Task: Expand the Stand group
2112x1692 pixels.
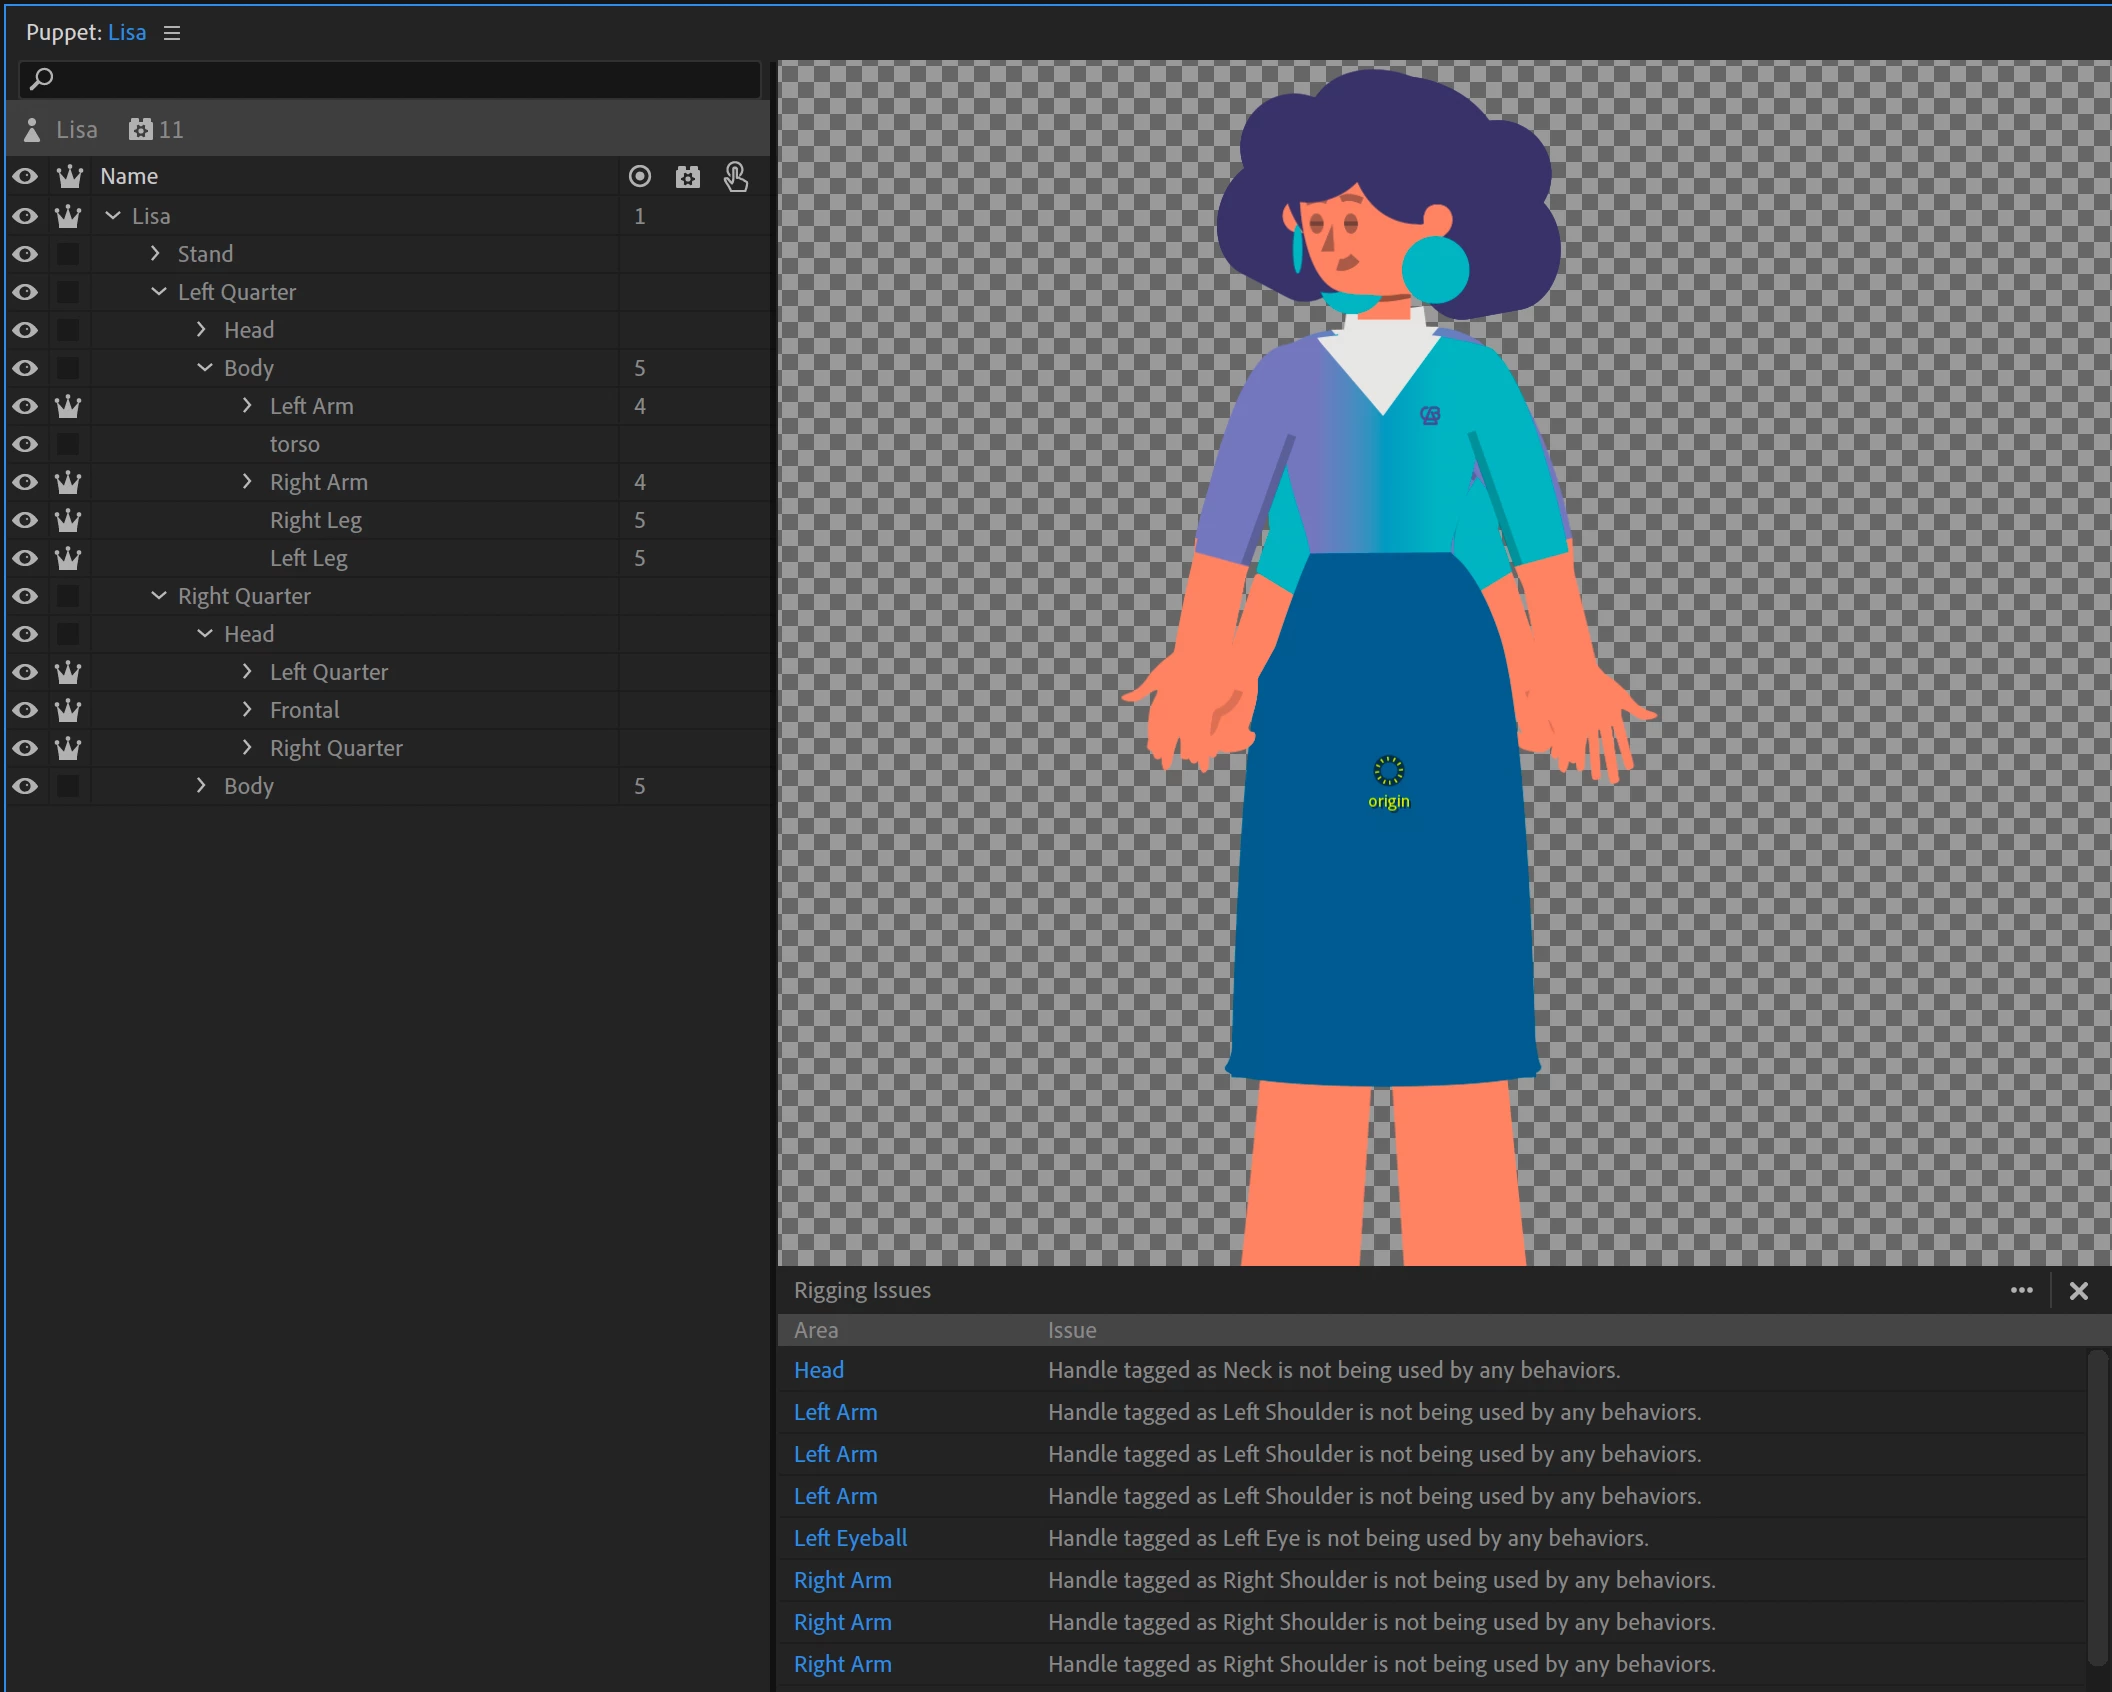Action: [155, 254]
